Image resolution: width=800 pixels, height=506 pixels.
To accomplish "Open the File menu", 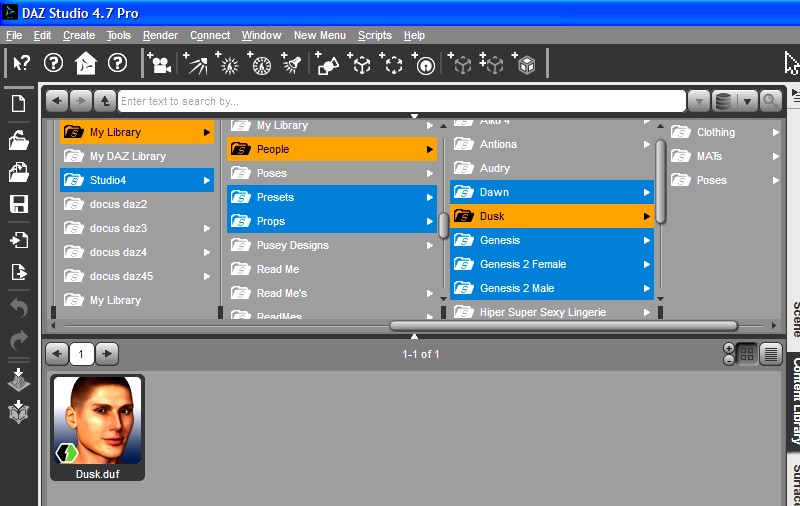I will click(x=14, y=35).
